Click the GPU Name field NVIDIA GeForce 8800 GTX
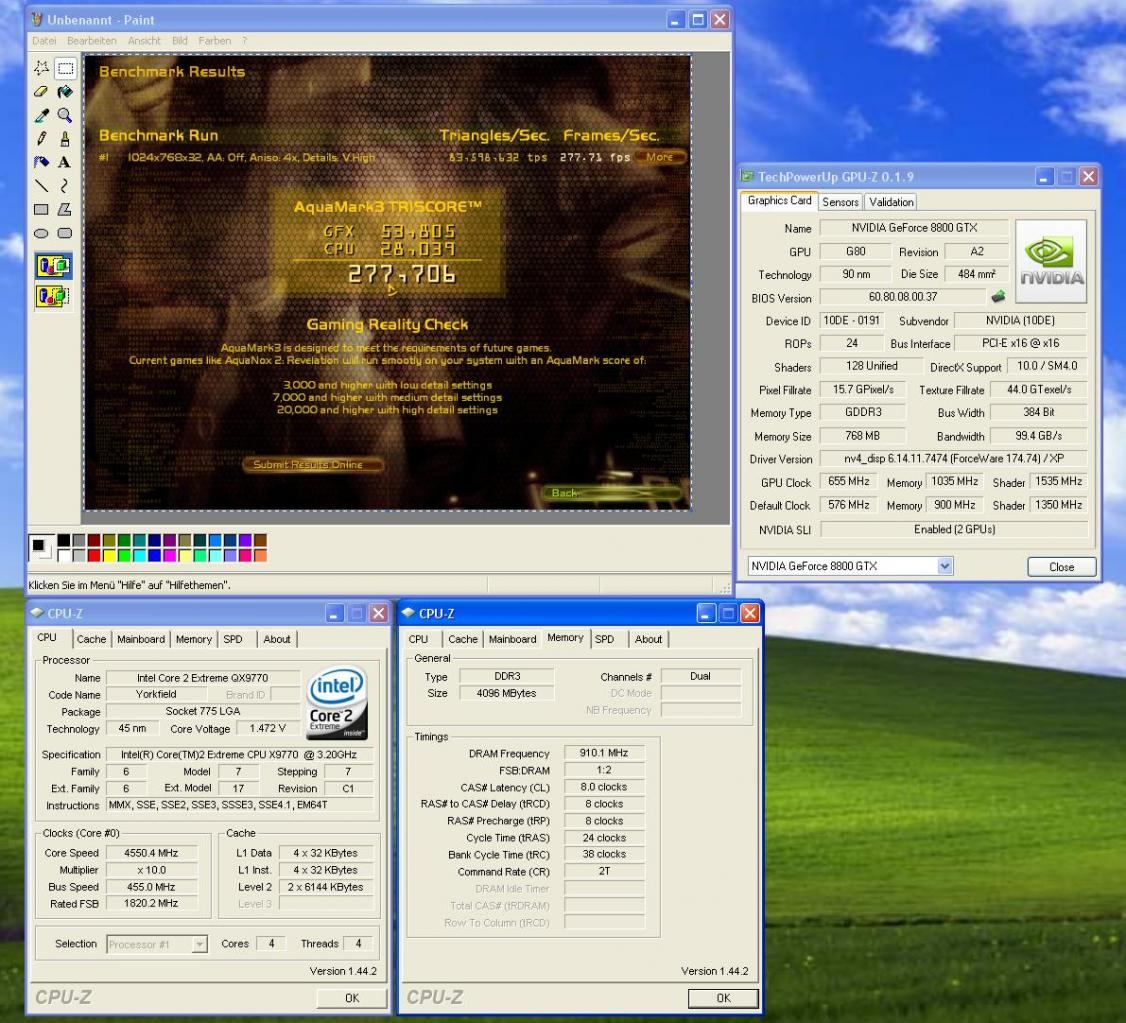This screenshot has height=1023, width=1126. click(x=913, y=228)
